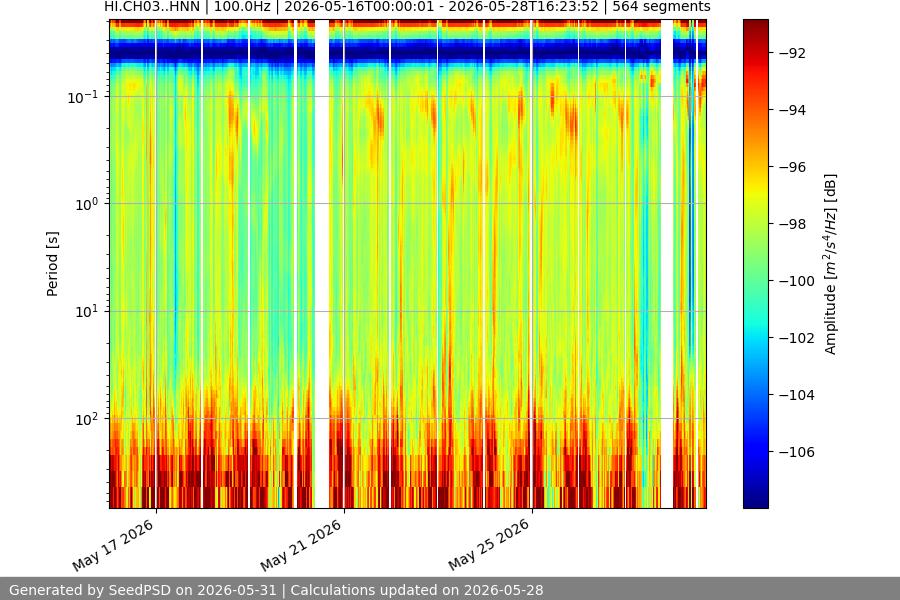Click the 10¹ period tick label
This screenshot has width=900, height=600.
click(x=87, y=312)
